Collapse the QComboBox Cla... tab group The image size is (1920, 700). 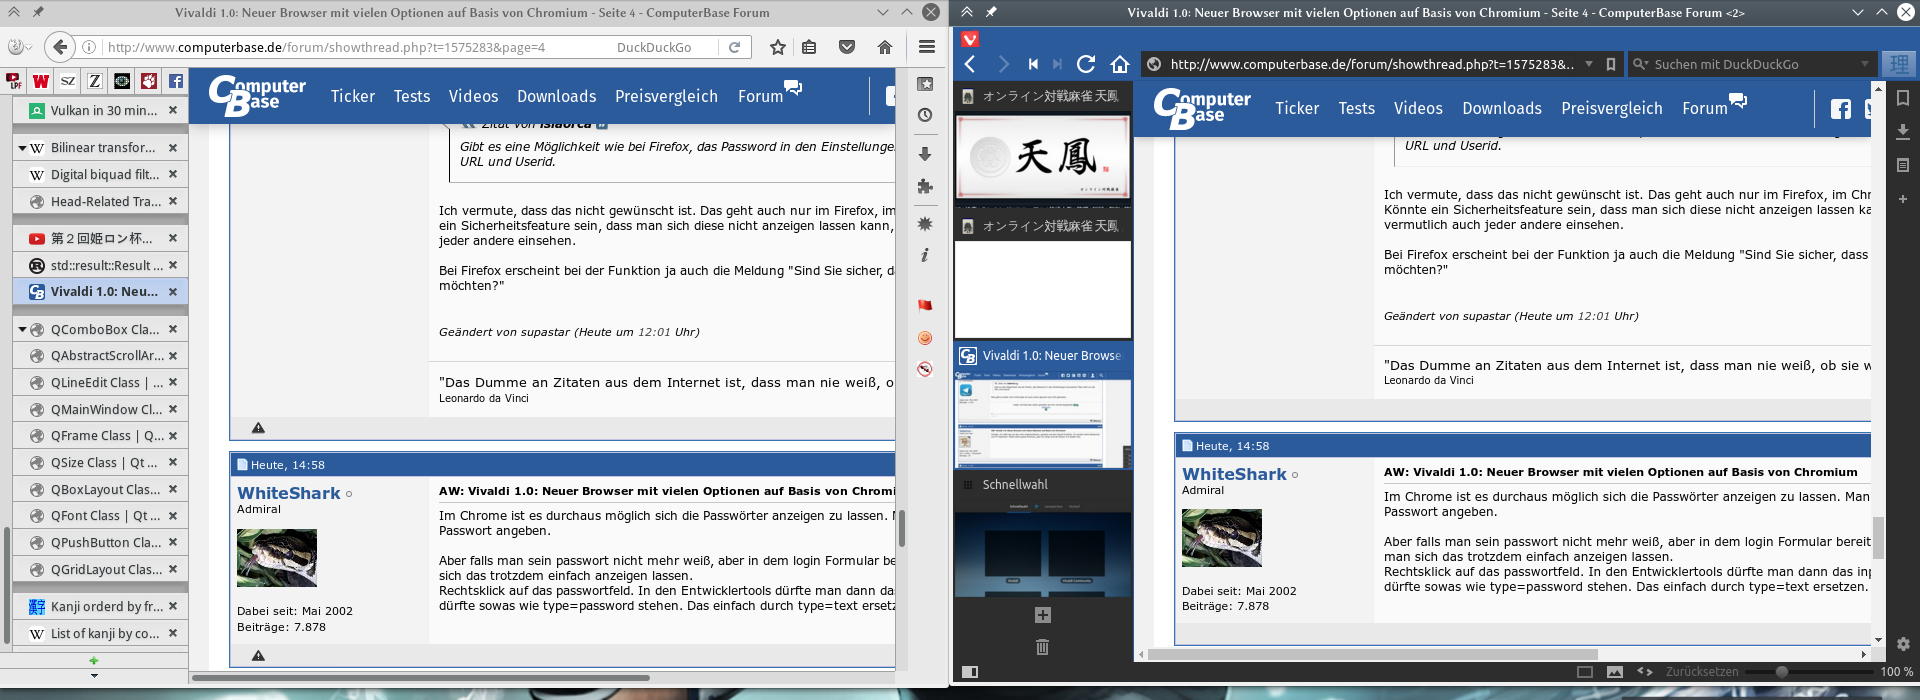point(22,329)
